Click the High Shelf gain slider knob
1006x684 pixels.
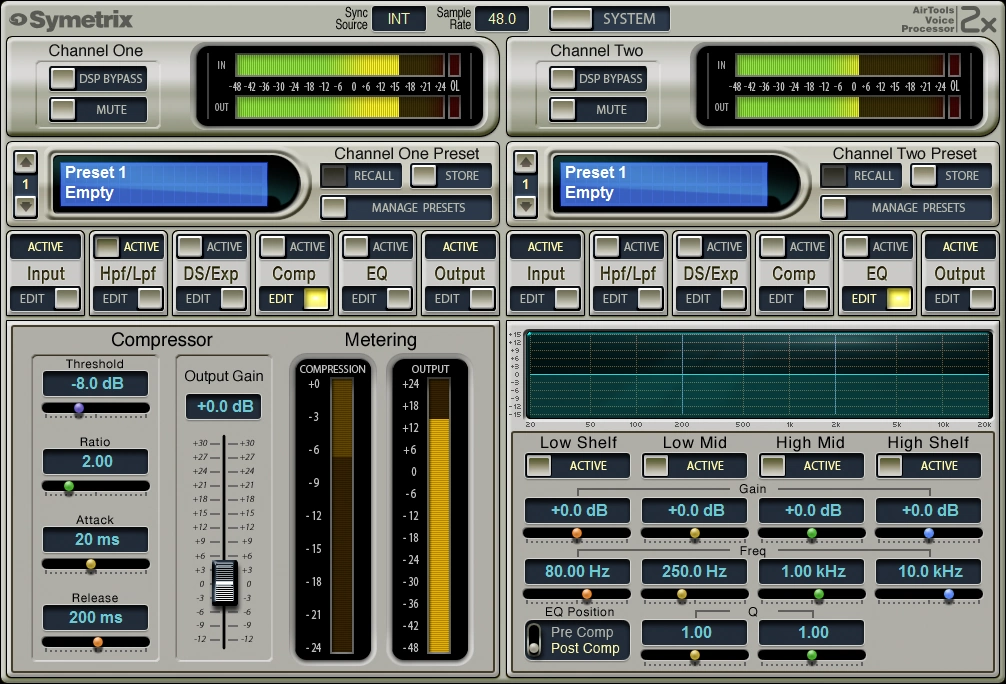tap(928, 533)
